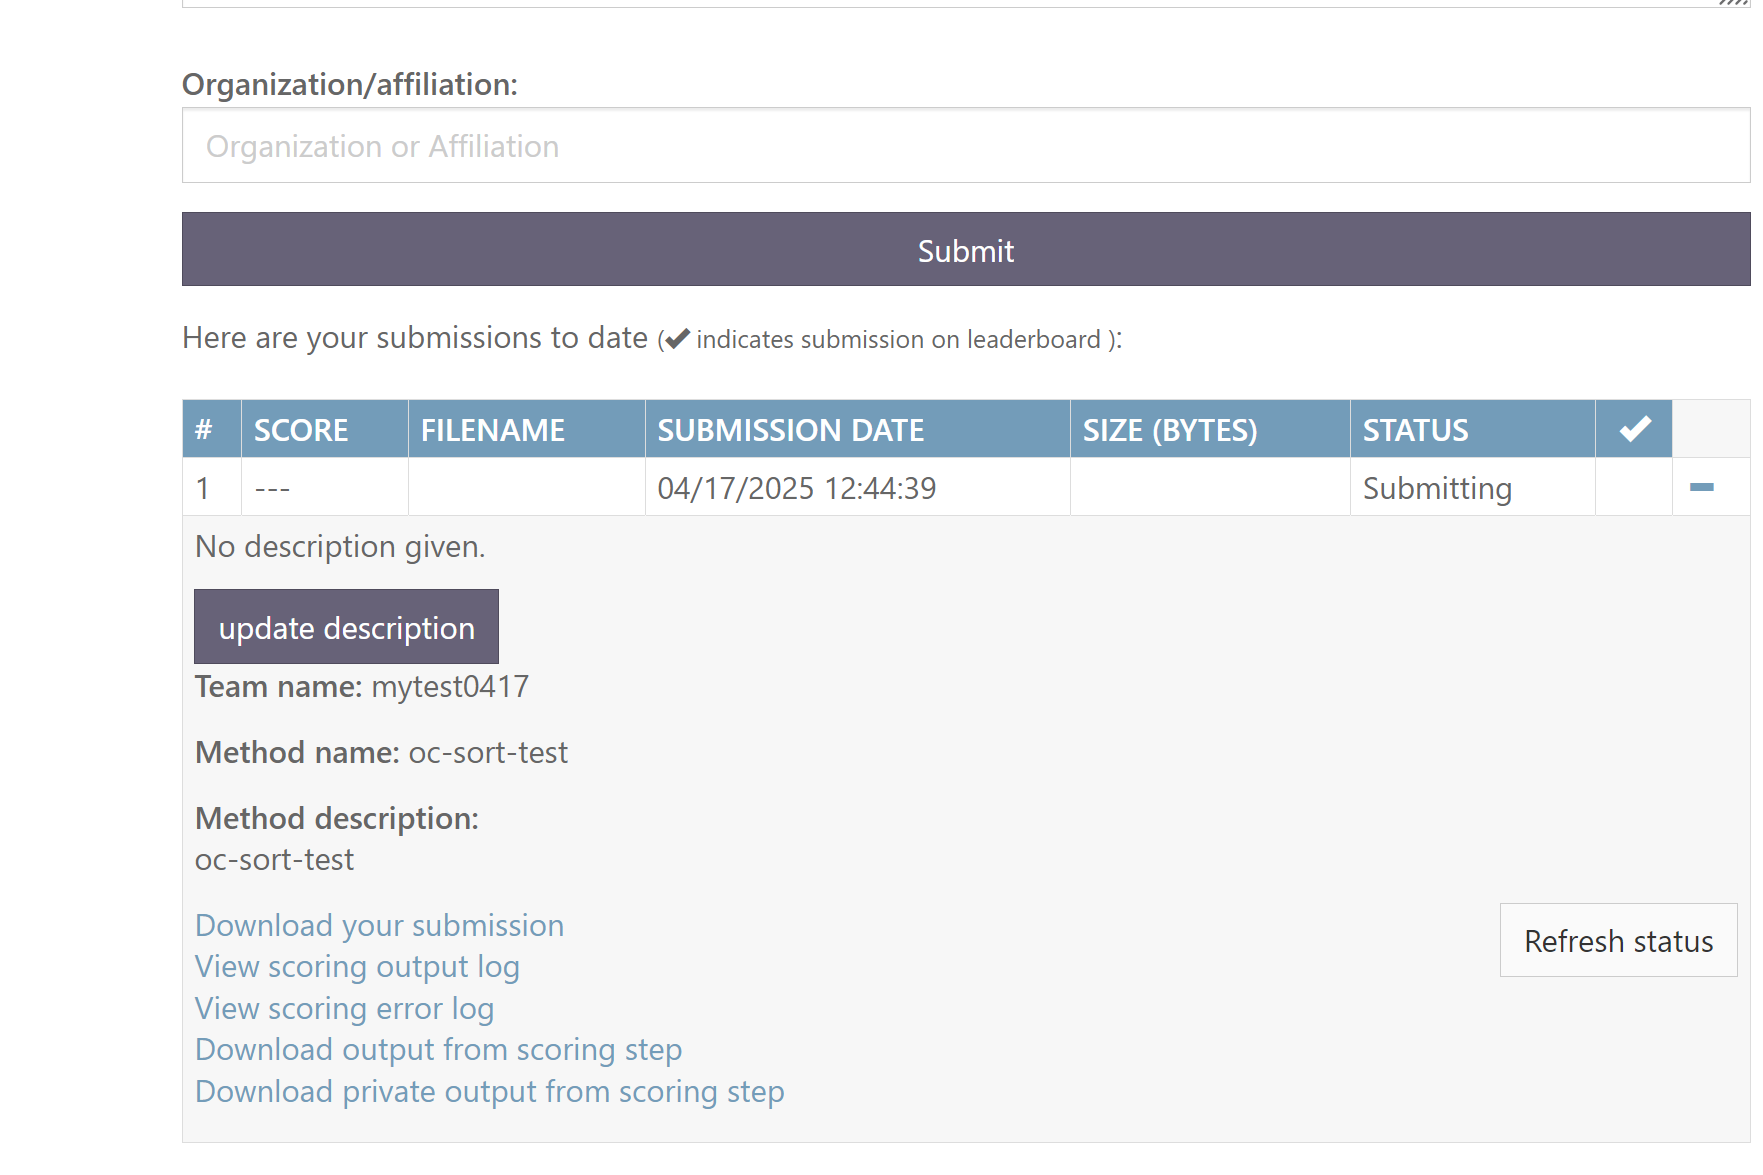The image size is (1763, 1175).
Task: Sort by STATUS column header
Action: (x=1415, y=430)
